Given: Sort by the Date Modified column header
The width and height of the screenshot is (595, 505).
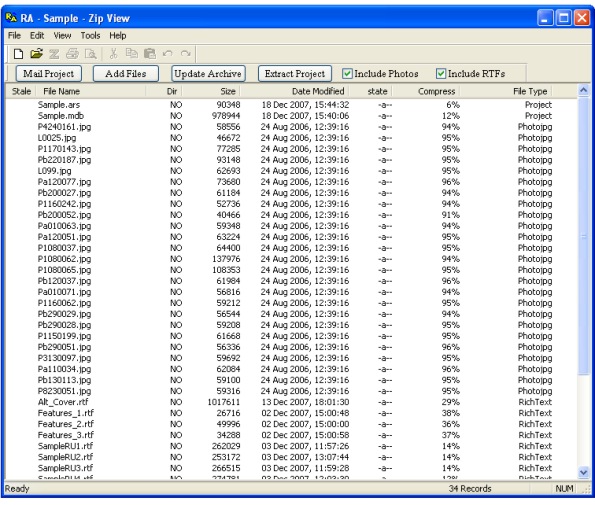Looking at the screenshot, I should (295, 91).
